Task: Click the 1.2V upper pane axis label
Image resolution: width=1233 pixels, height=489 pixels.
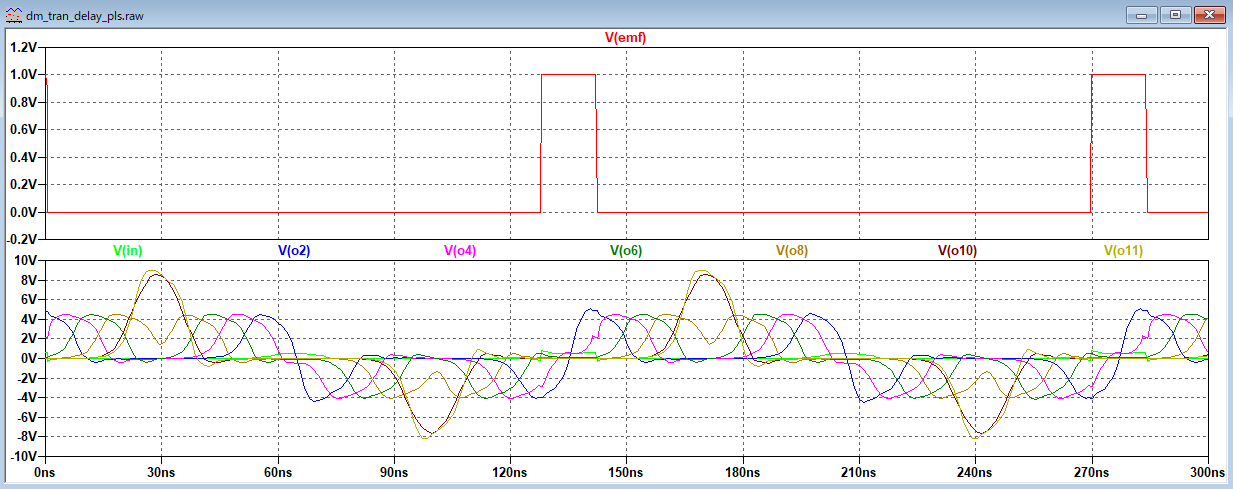Action: coord(24,47)
